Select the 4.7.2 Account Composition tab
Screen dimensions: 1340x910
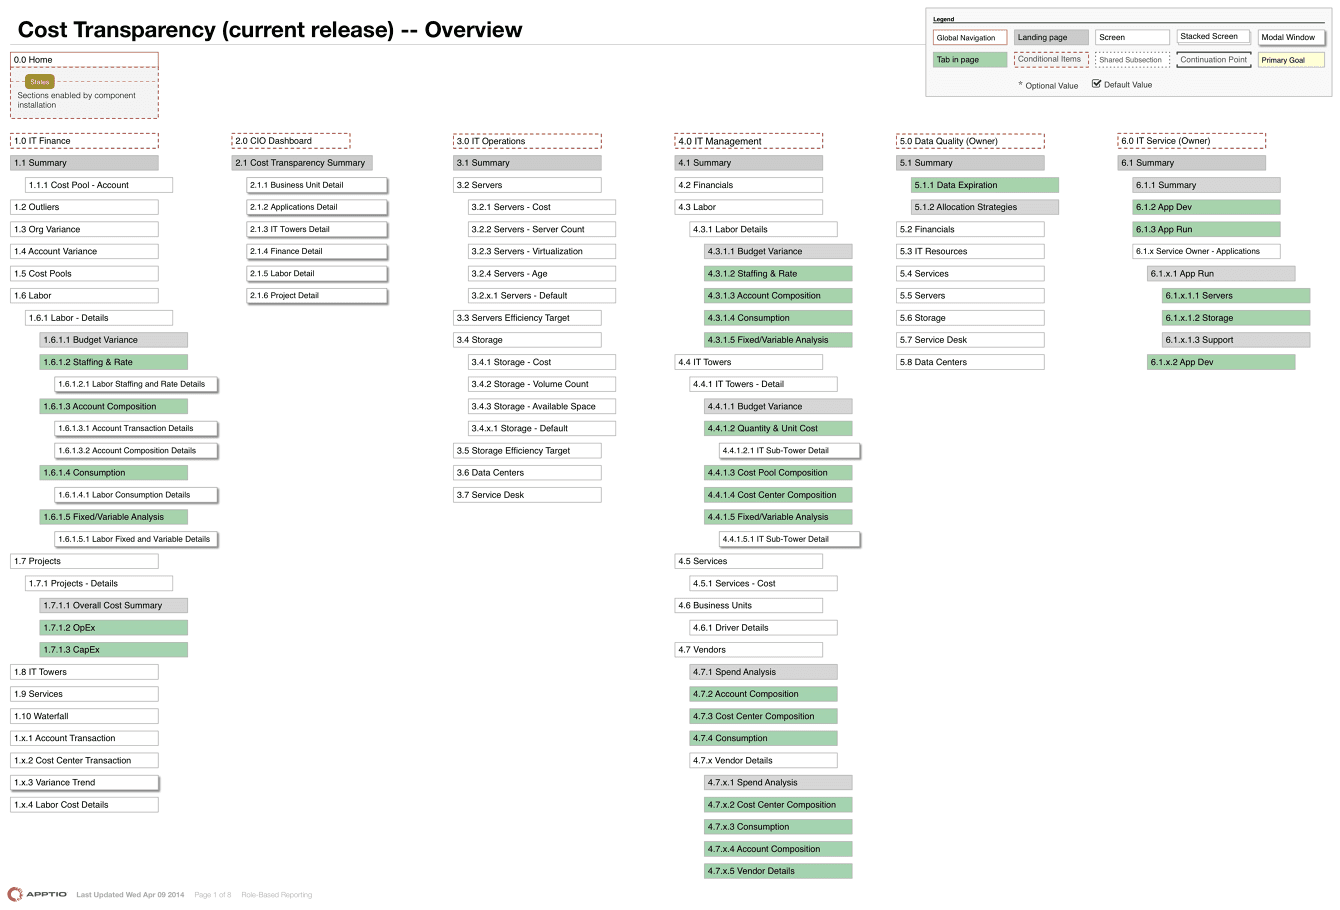click(763, 694)
